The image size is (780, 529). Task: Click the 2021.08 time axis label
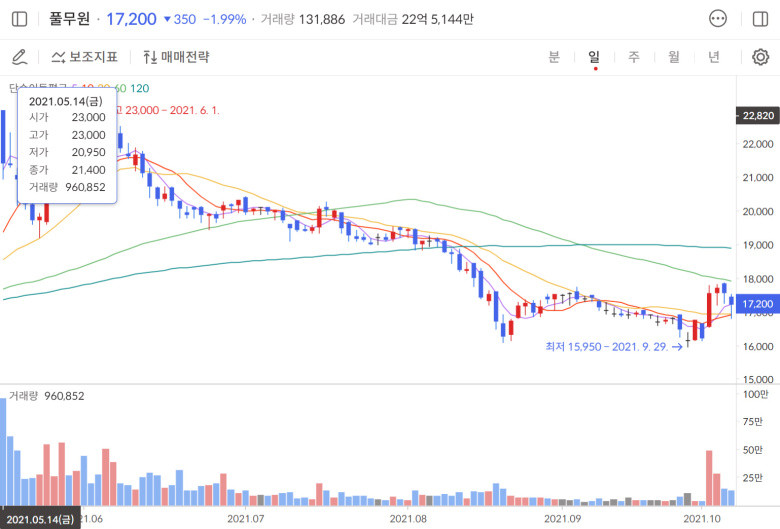point(408,519)
